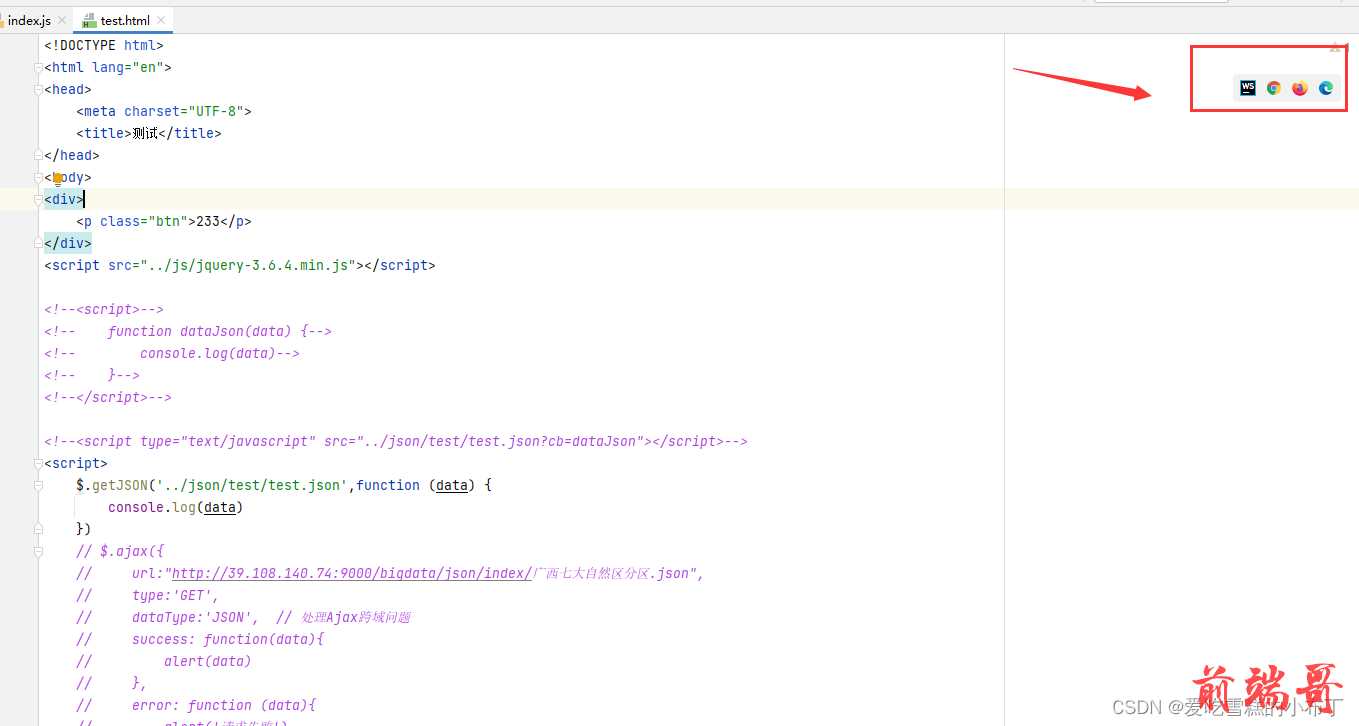Place cursor on the DOCTYPE html line
Viewport: 1359px width, 726px height.
[104, 45]
